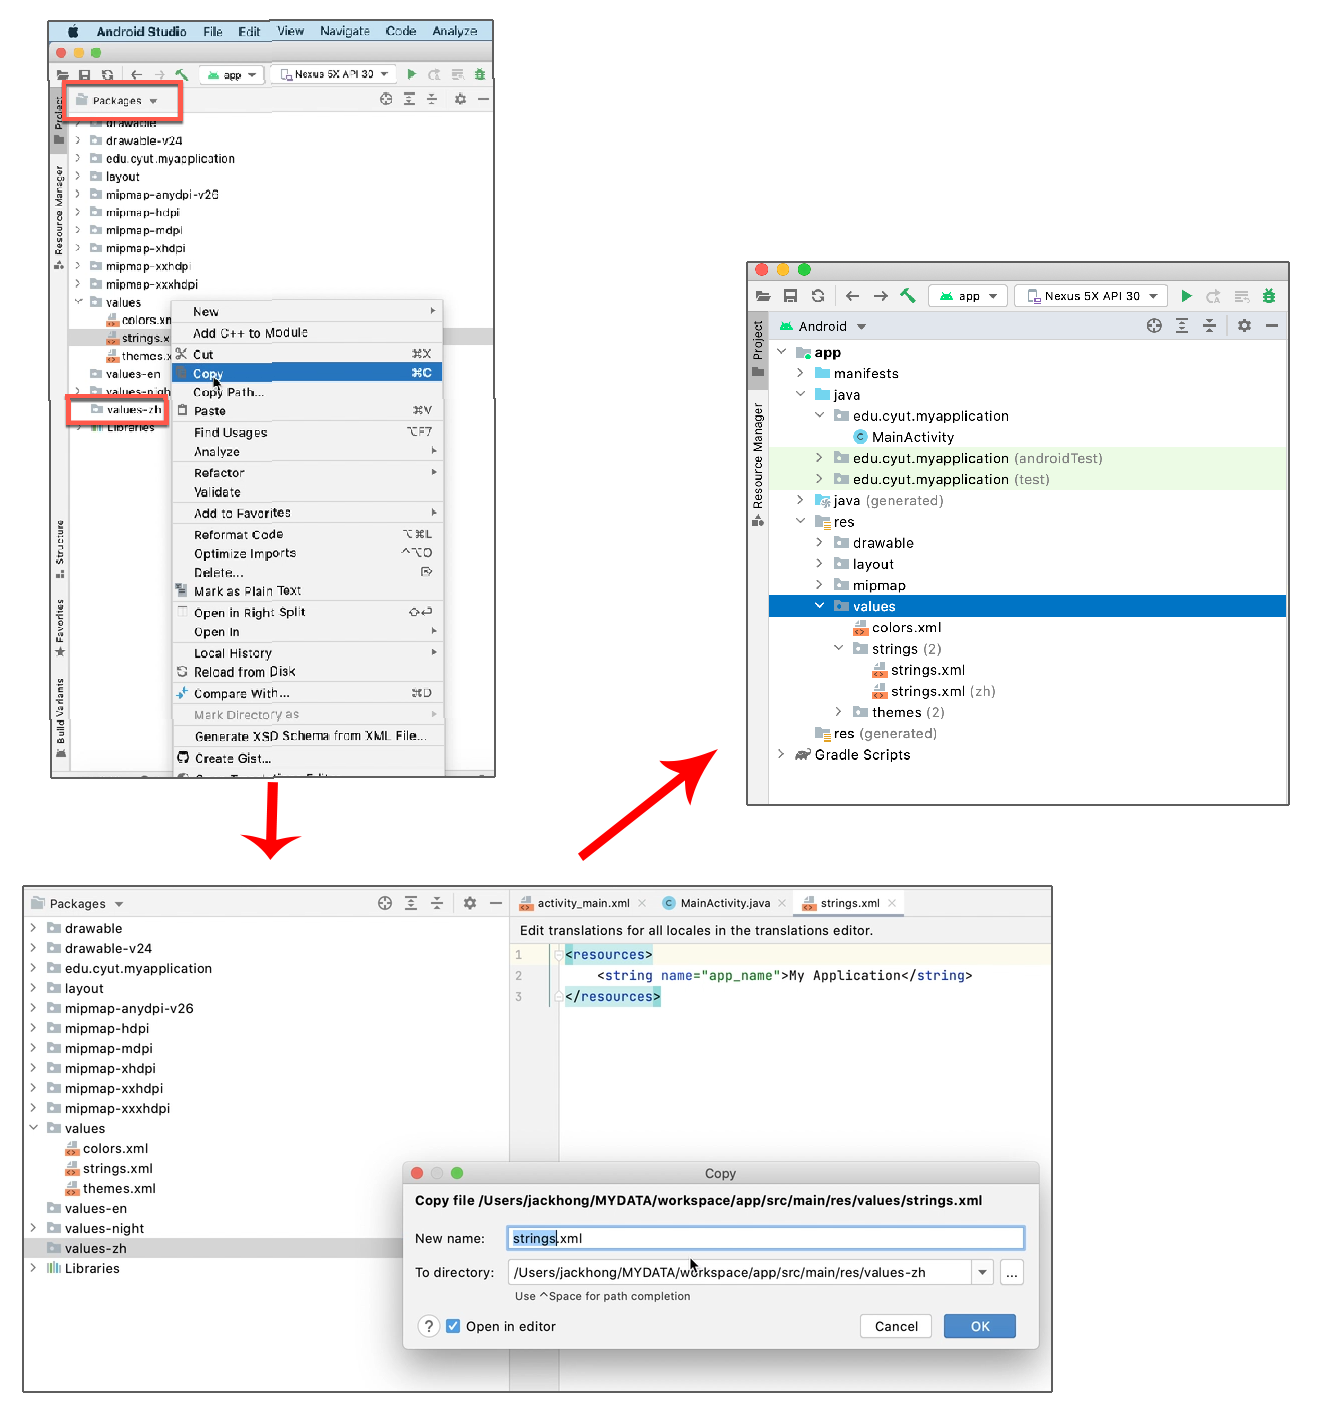Close the strings.xml editor tab
Image resolution: width=1328 pixels, height=1413 pixels.
892,903
